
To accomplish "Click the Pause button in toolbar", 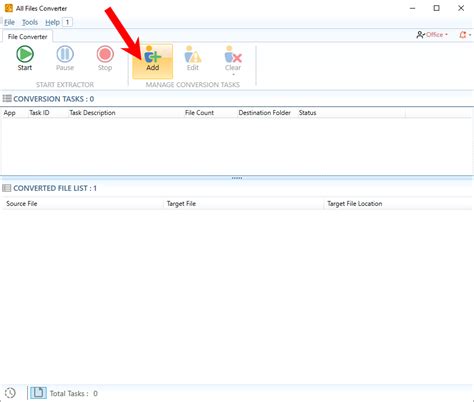I will coord(65,59).
